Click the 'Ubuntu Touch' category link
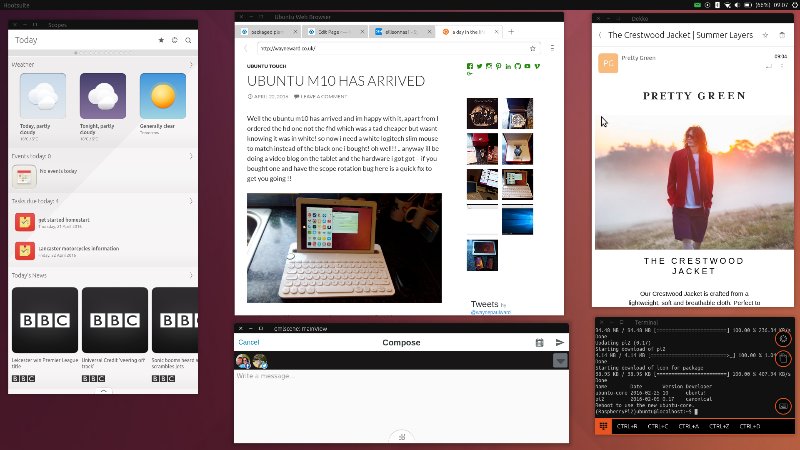 tap(266, 66)
